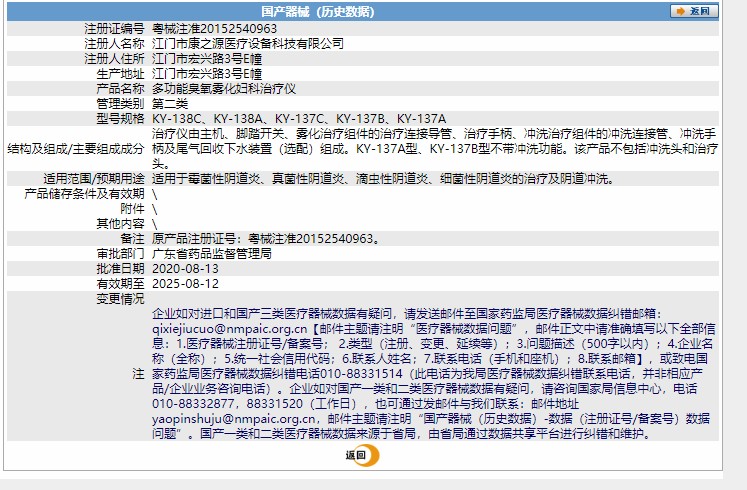The height and width of the screenshot is (490, 747).
Task: Select registrant name 江门市康之源医疗设备科技有限公司
Action: tap(248, 44)
